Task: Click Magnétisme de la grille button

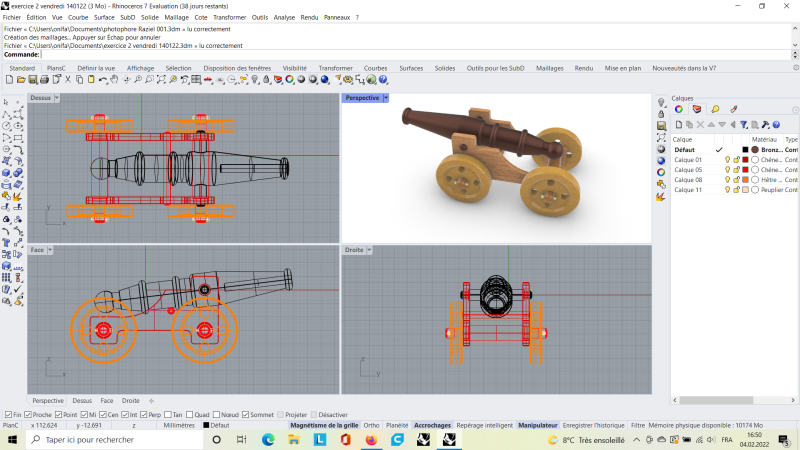Action: (324, 425)
